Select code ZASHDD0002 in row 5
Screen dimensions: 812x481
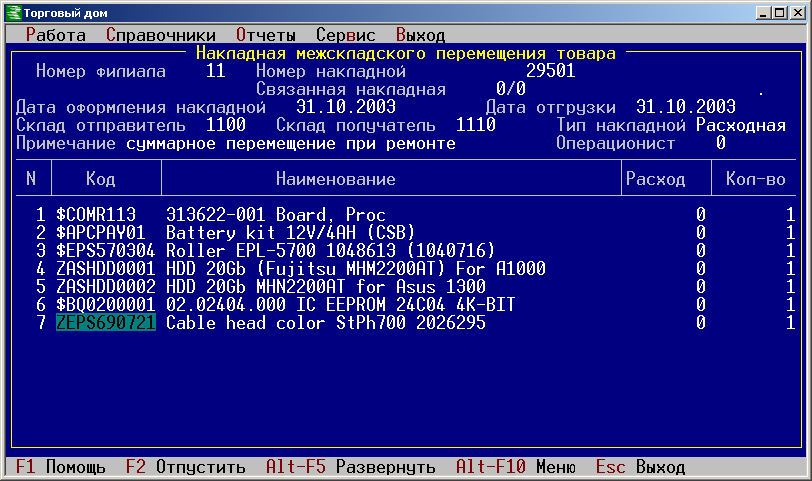106,286
